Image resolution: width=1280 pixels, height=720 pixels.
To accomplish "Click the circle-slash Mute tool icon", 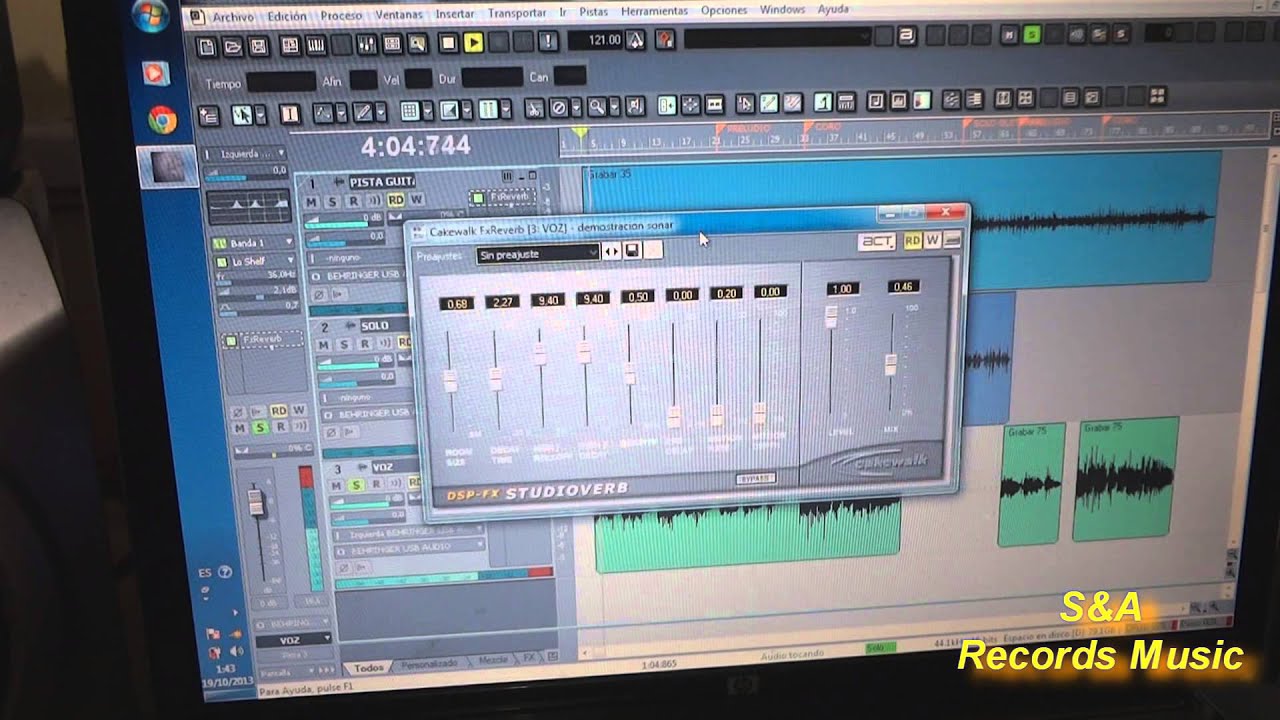I will pyautogui.click(x=559, y=107).
